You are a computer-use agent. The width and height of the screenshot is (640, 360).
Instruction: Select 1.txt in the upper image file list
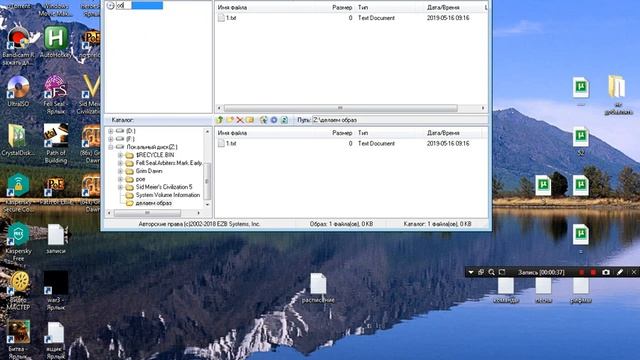(x=231, y=18)
